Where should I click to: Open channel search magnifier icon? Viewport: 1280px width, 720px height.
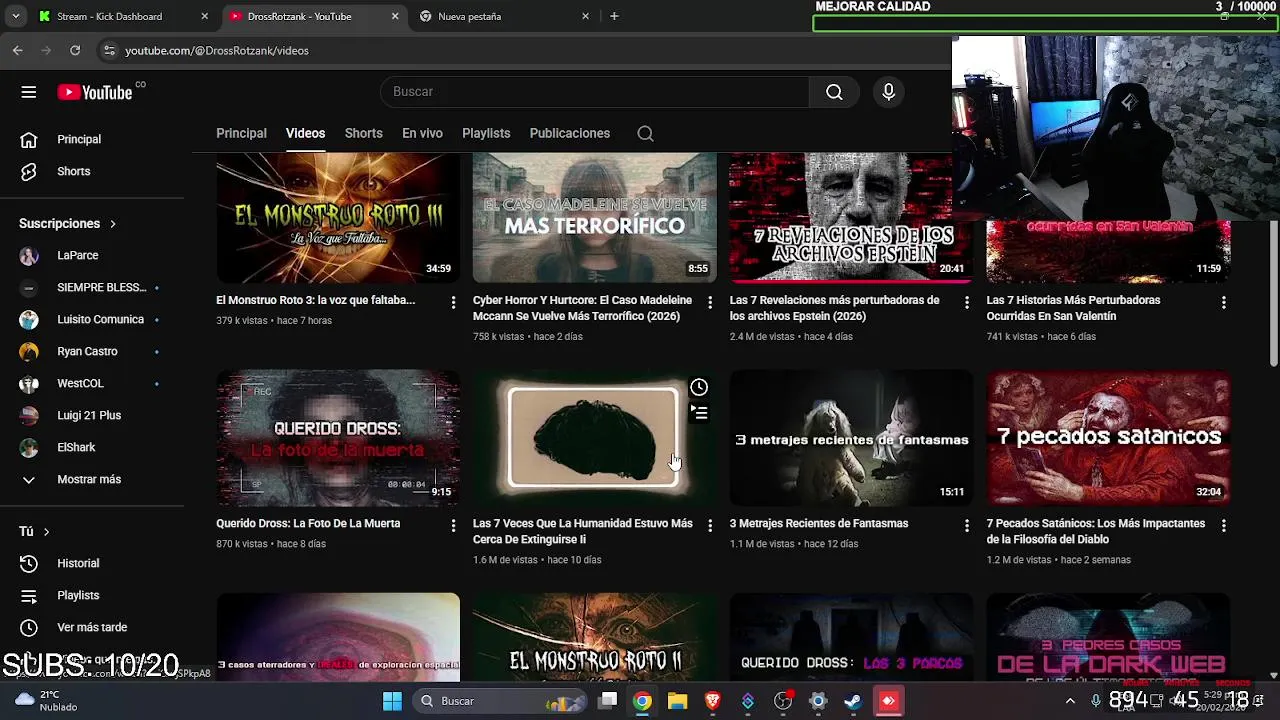tap(645, 134)
